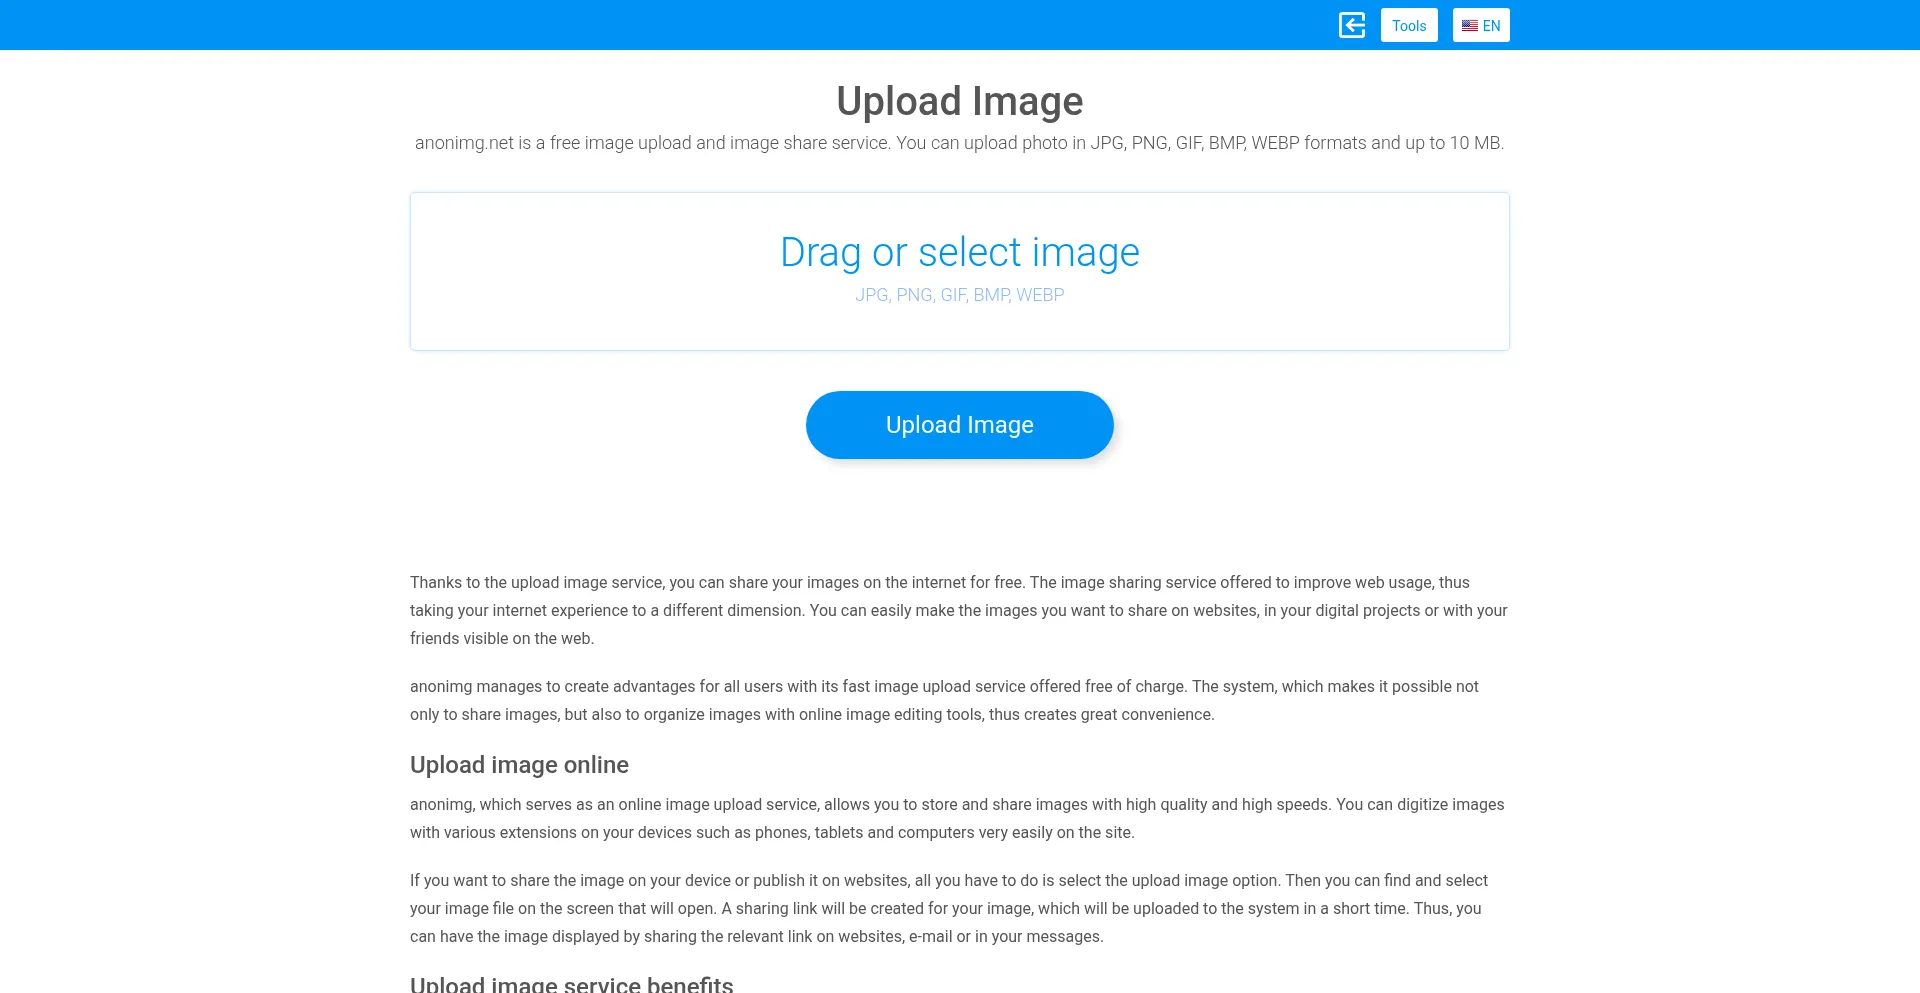1920x993 pixels.
Task: Click paragraph starting If you want to share
Action: [949, 908]
